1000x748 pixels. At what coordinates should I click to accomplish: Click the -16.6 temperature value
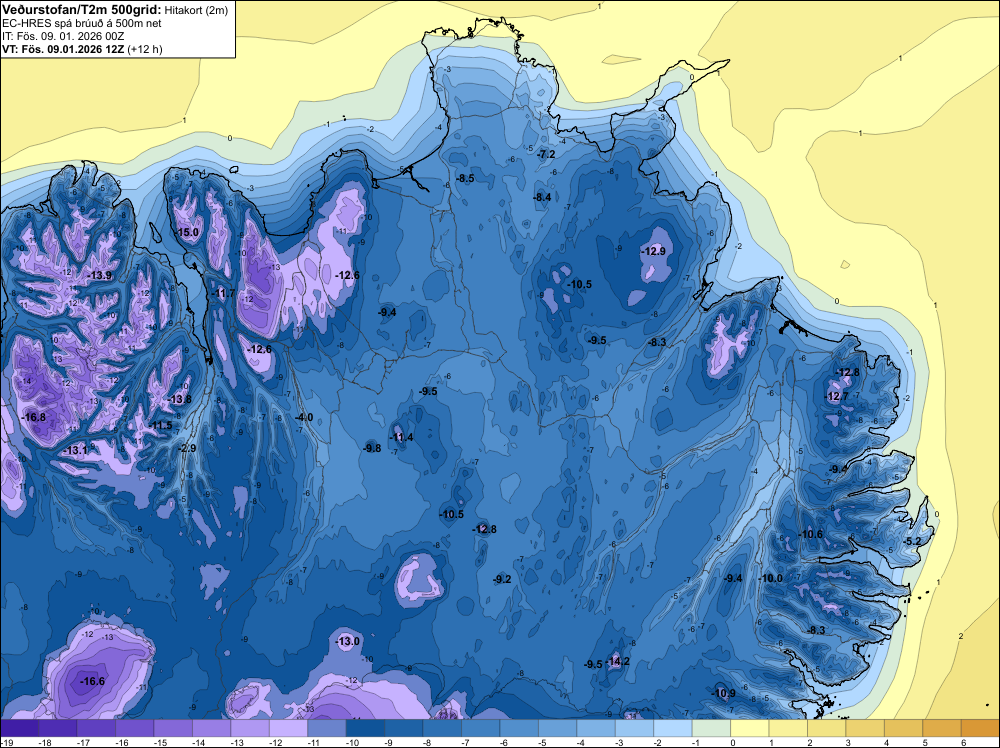(x=92, y=681)
